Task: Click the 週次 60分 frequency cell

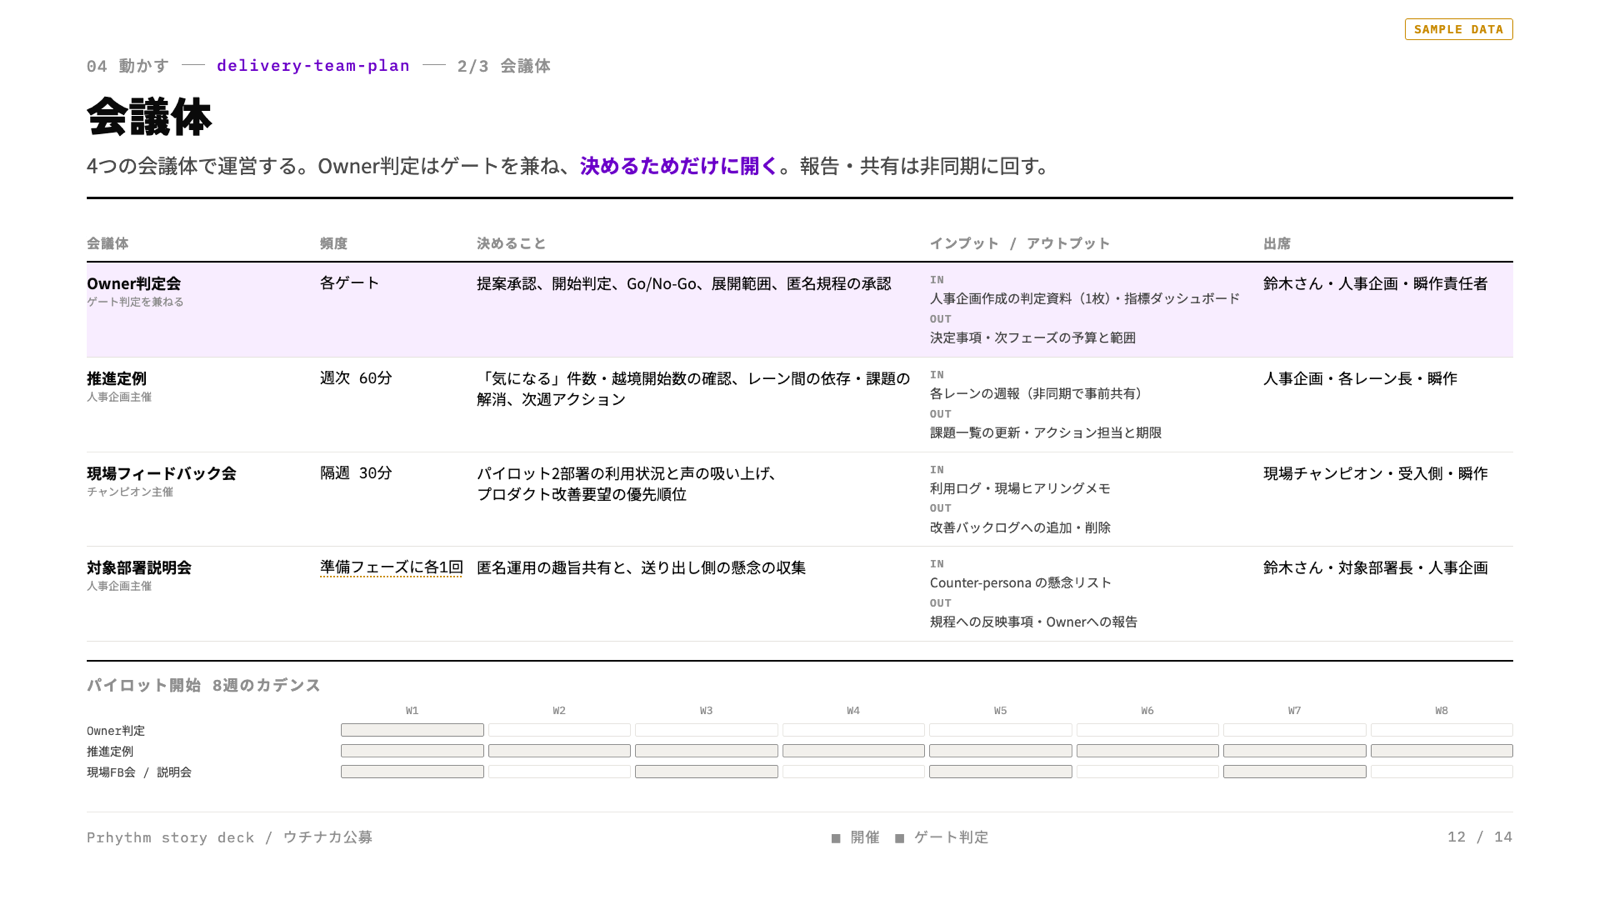Action: click(x=356, y=378)
